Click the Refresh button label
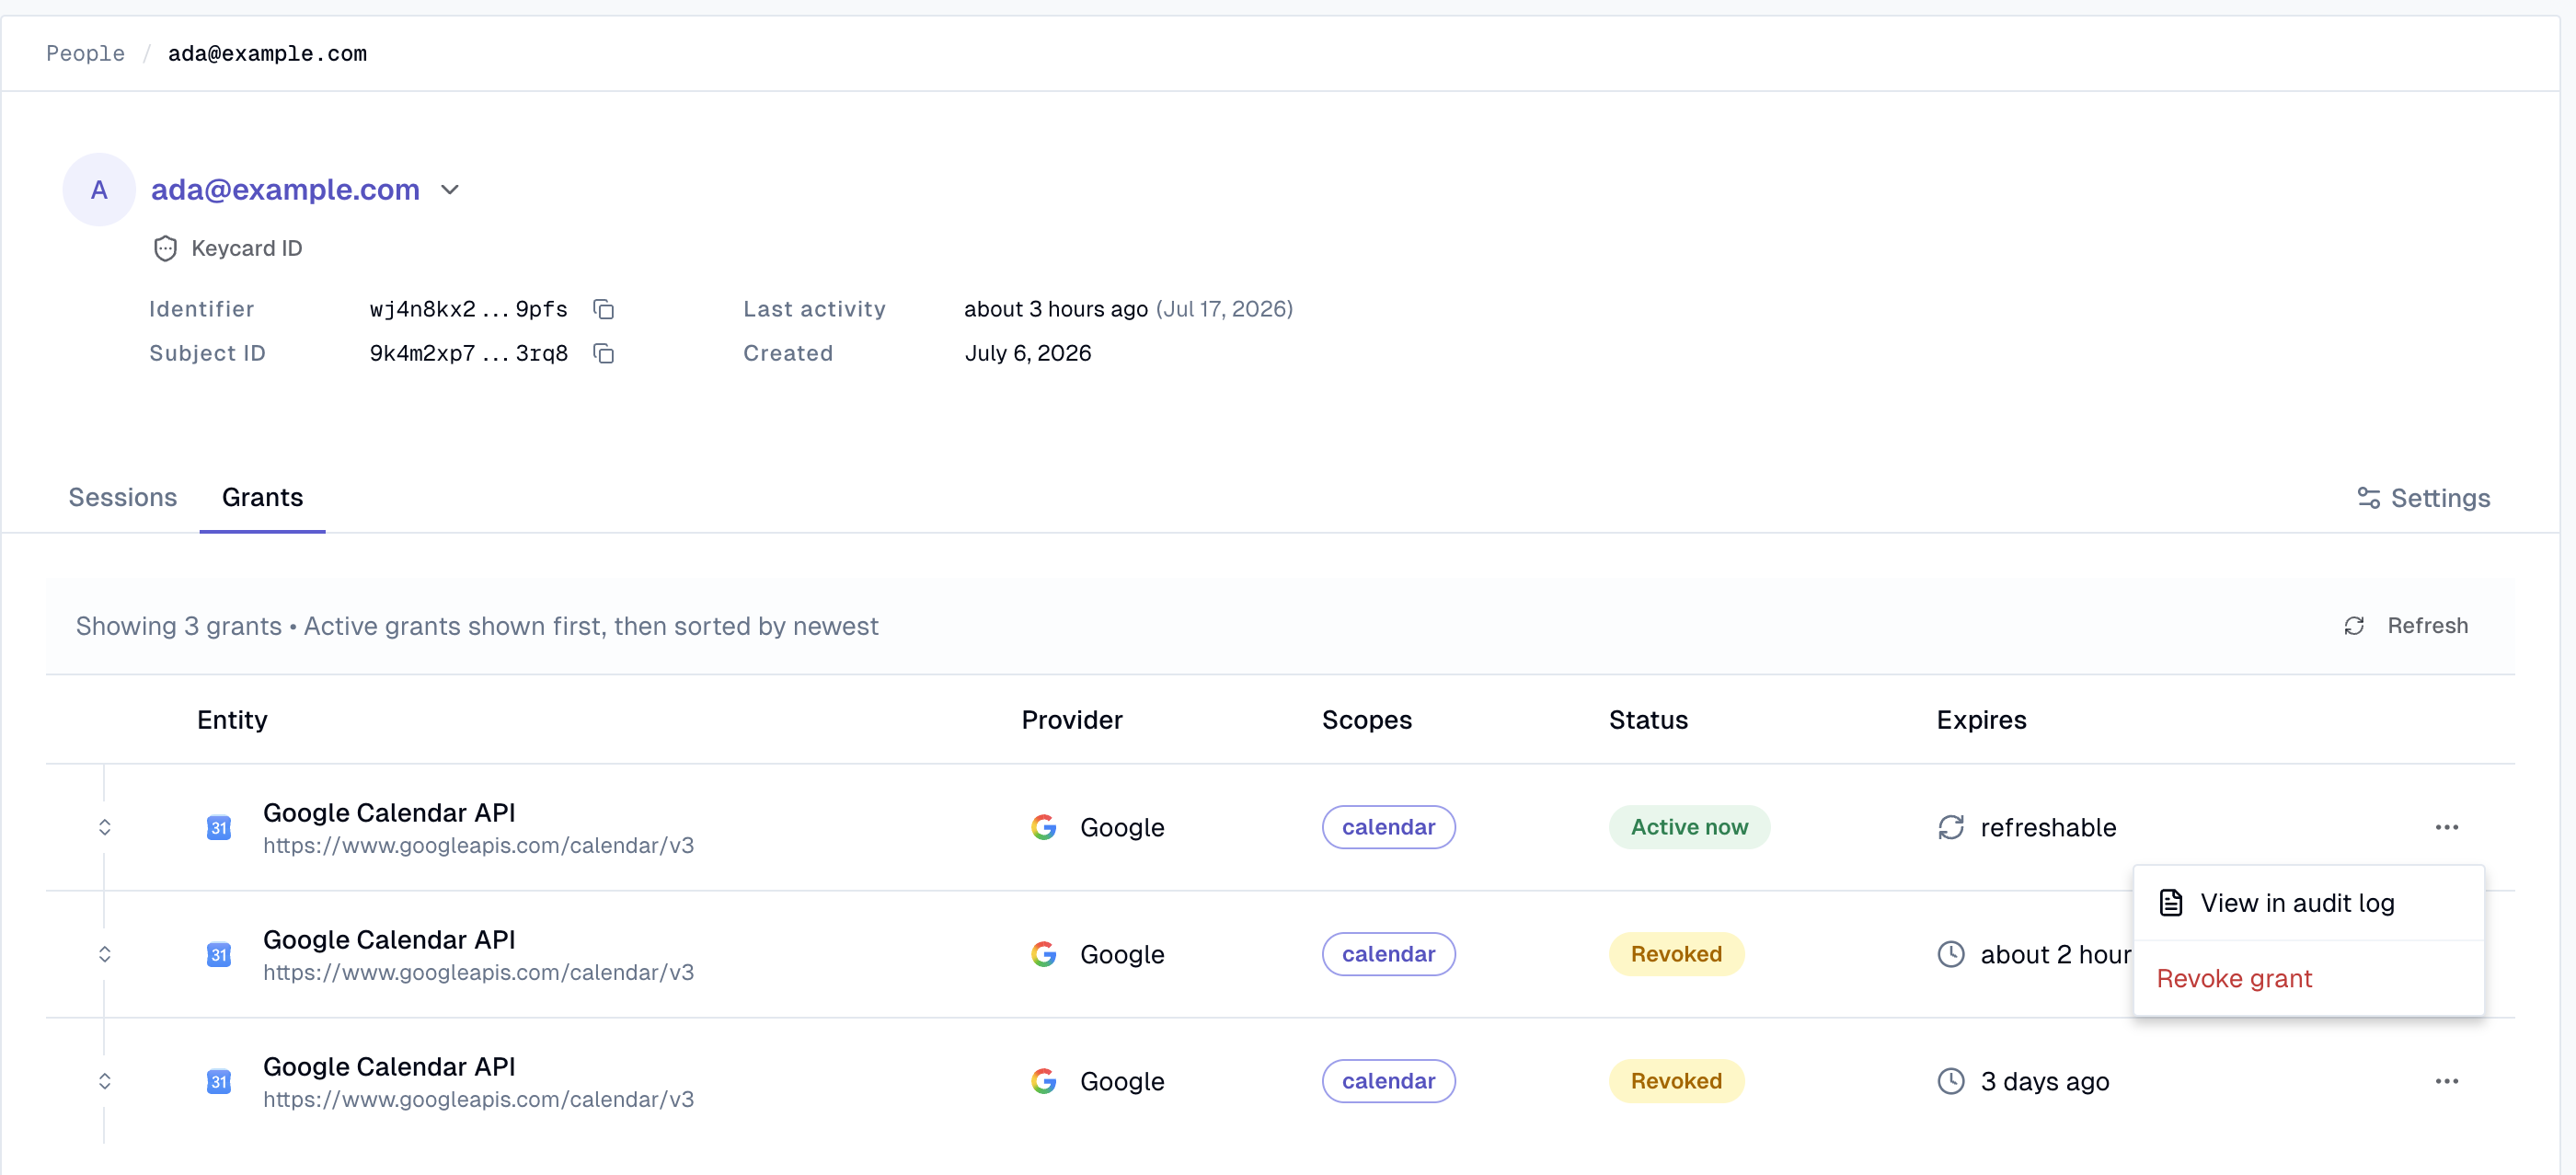 tap(2427, 626)
